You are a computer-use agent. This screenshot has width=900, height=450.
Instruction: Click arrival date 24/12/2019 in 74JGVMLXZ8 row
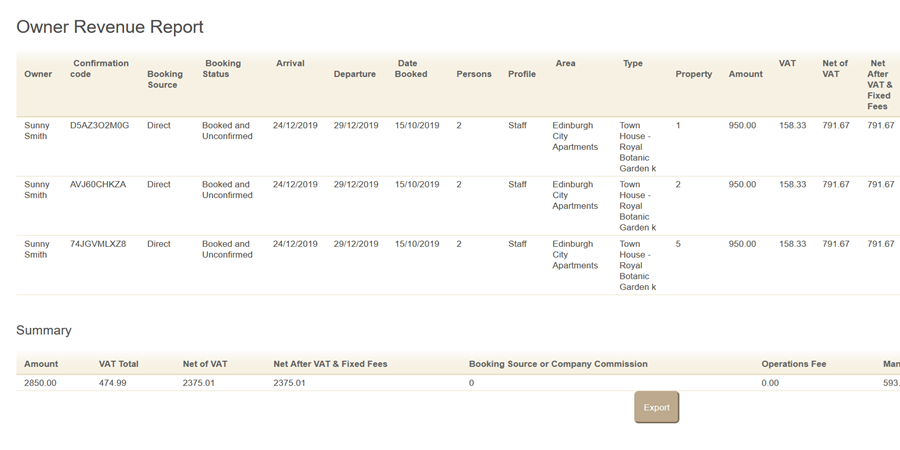click(x=295, y=244)
